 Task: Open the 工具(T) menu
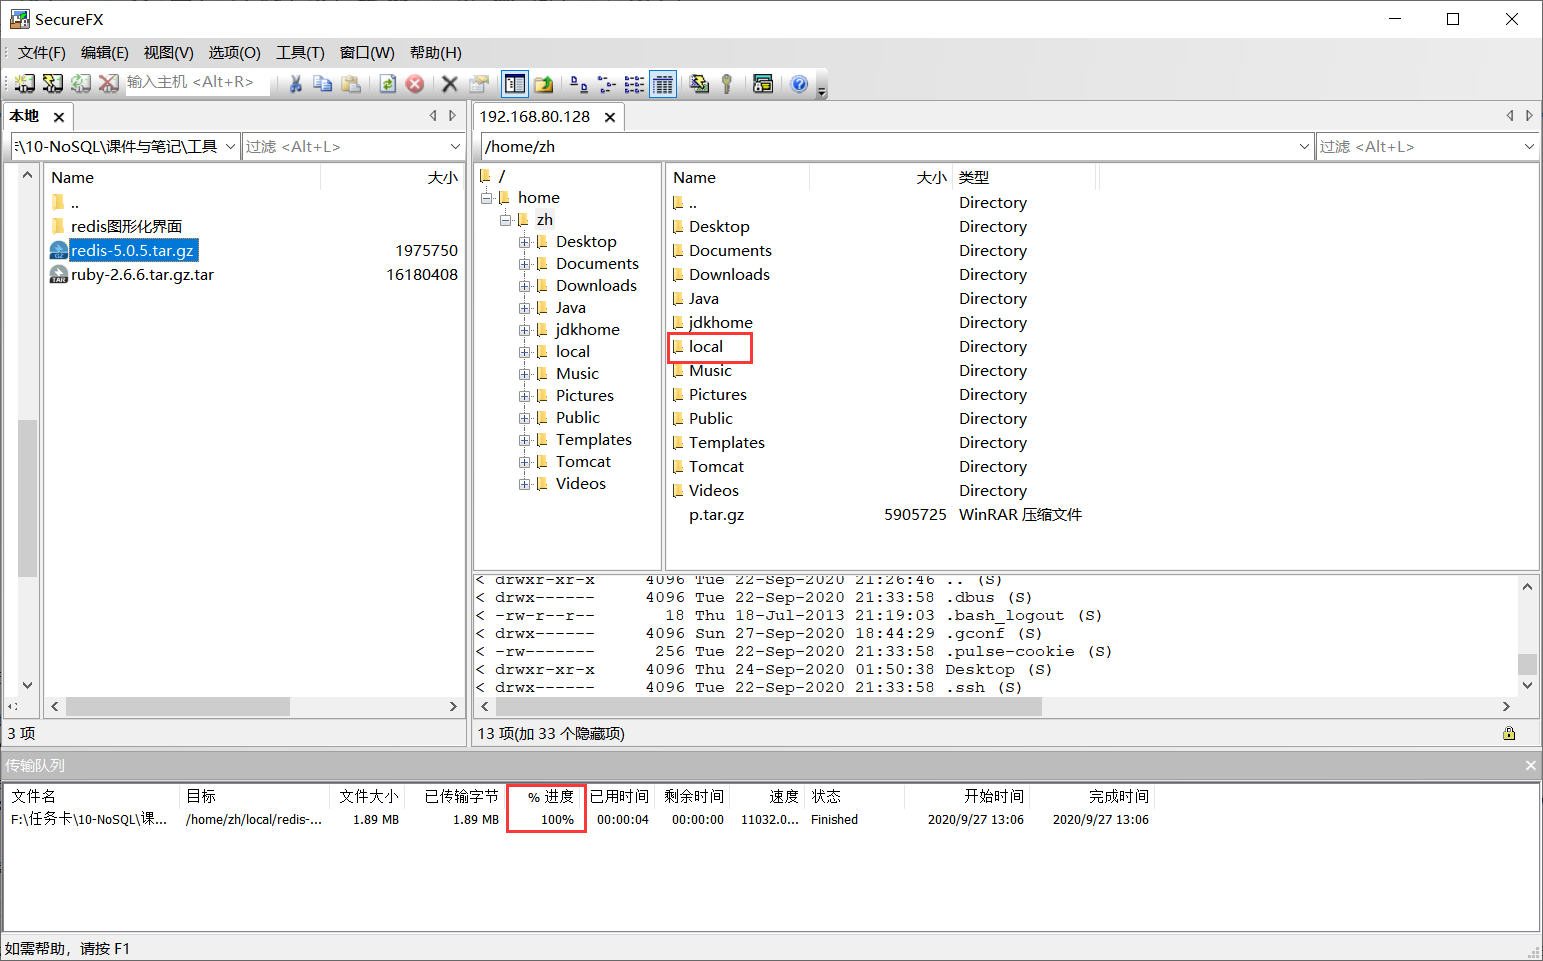301,53
